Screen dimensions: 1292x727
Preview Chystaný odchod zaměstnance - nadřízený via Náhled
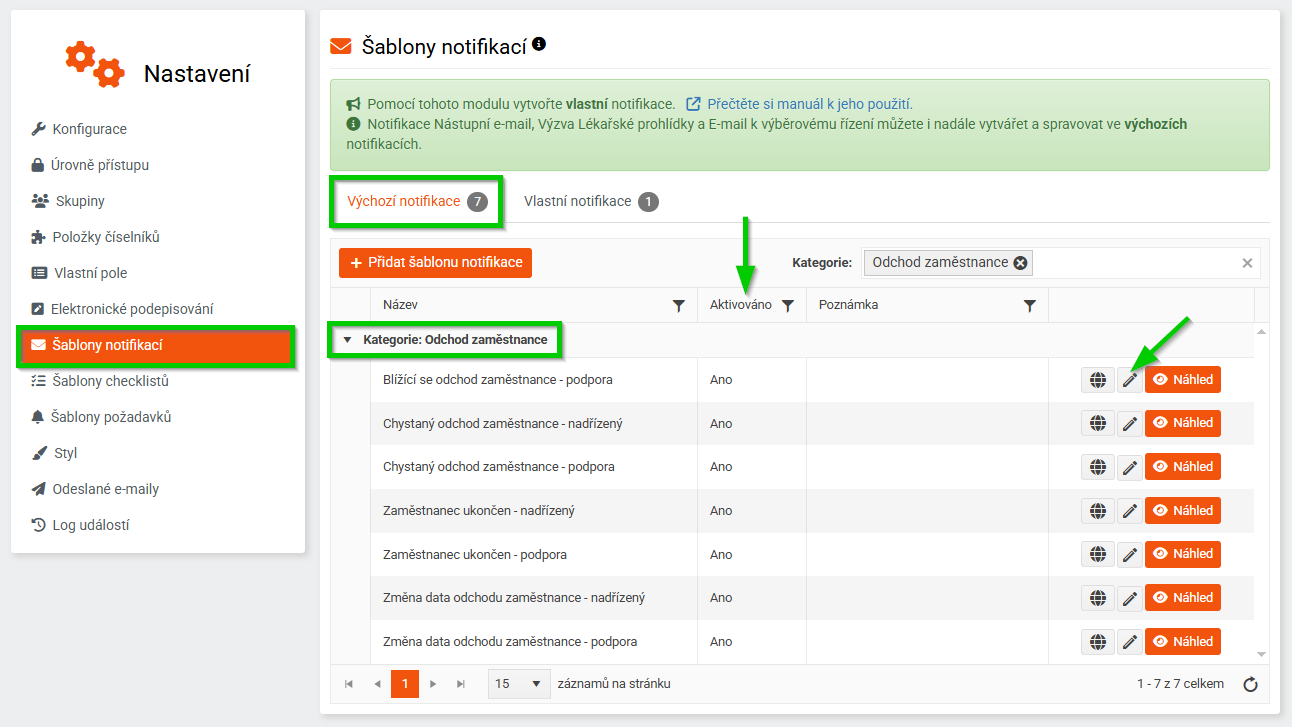click(x=1183, y=423)
